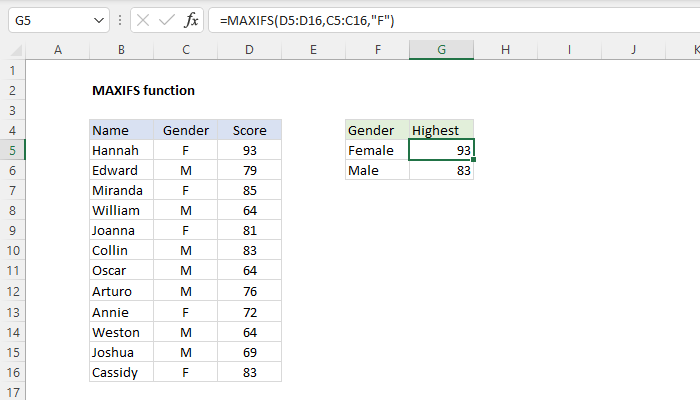Image resolution: width=700 pixels, height=400 pixels.
Task: Click the 'Name' header cell
Action: coord(121,130)
